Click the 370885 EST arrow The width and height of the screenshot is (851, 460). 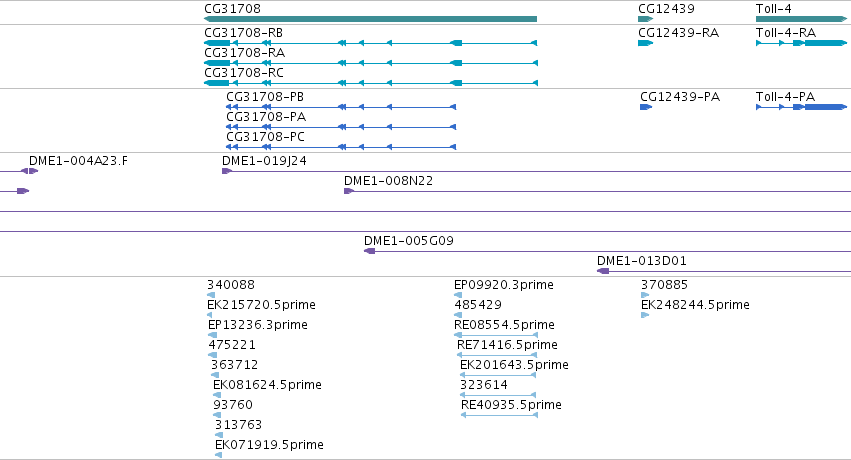point(645,295)
